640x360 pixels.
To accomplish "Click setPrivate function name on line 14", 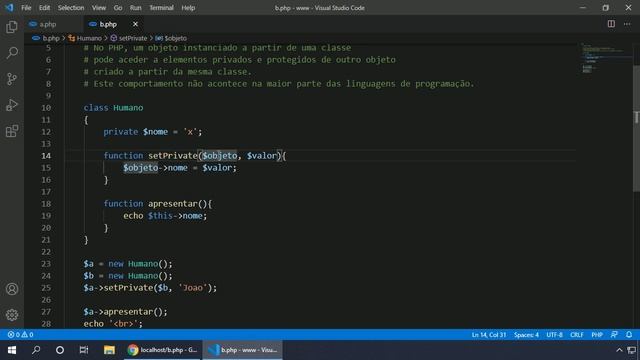I will pos(173,156).
